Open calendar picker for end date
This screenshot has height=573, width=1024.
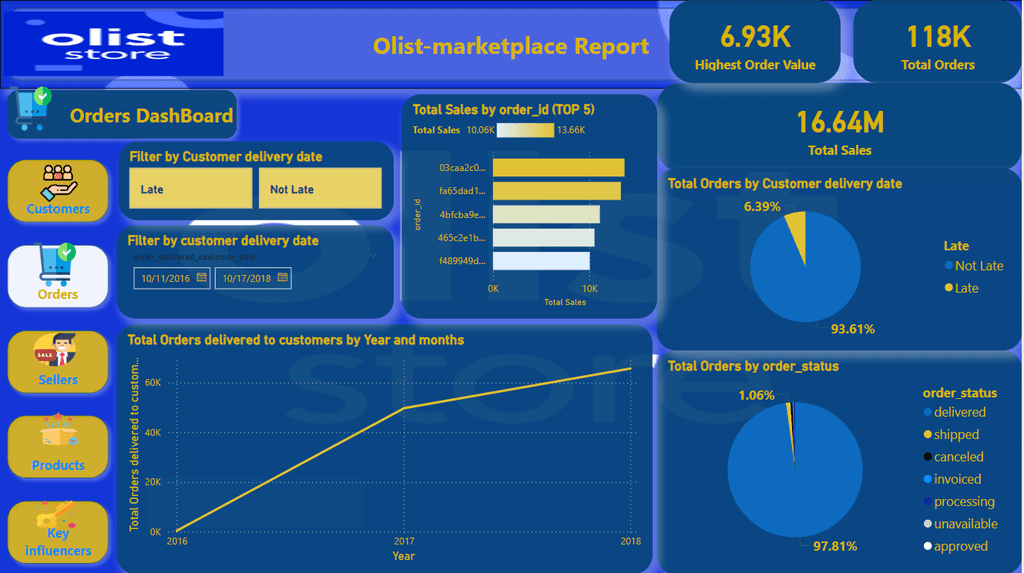coord(283,278)
